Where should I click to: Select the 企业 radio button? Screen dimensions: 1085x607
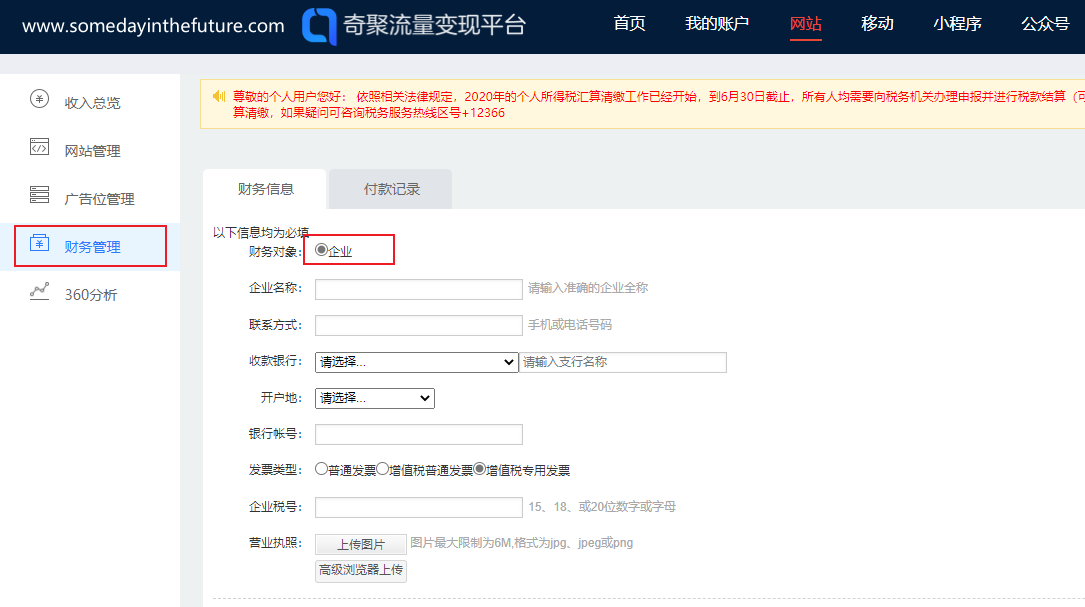[x=319, y=250]
